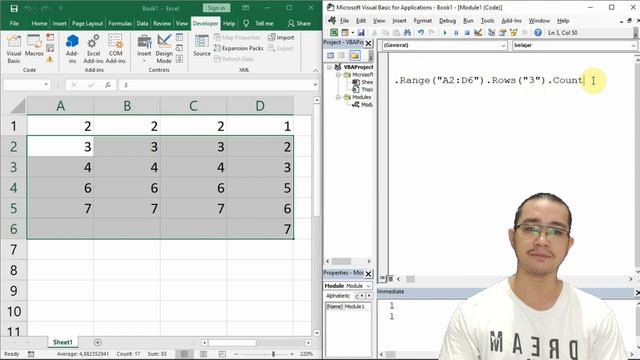The height and width of the screenshot is (360, 640).
Task: Undo last edit in VBA toolbar
Action: (x=420, y=32)
